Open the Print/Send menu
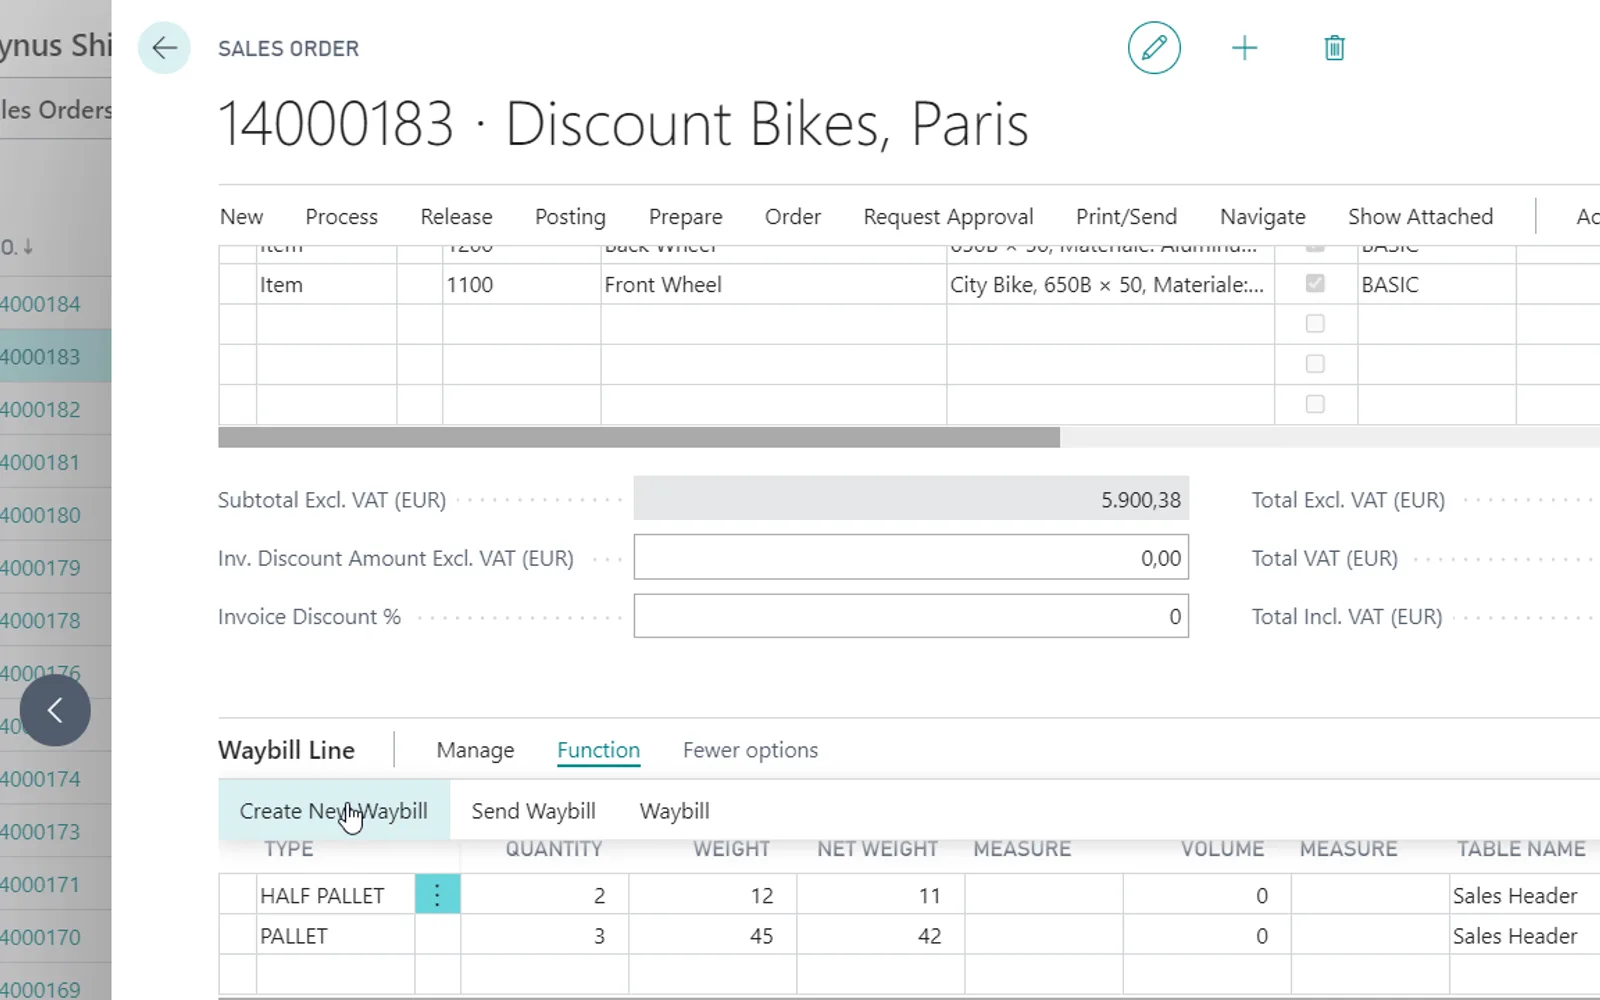This screenshot has width=1600, height=1000. [x=1126, y=217]
